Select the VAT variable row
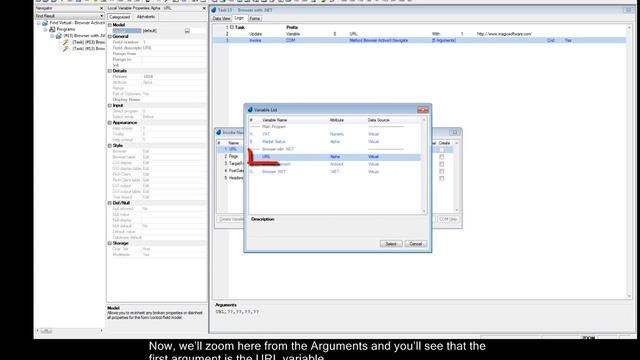Image resolution: width=640 pixels, height=360 pixels. (x=334, y=134)
